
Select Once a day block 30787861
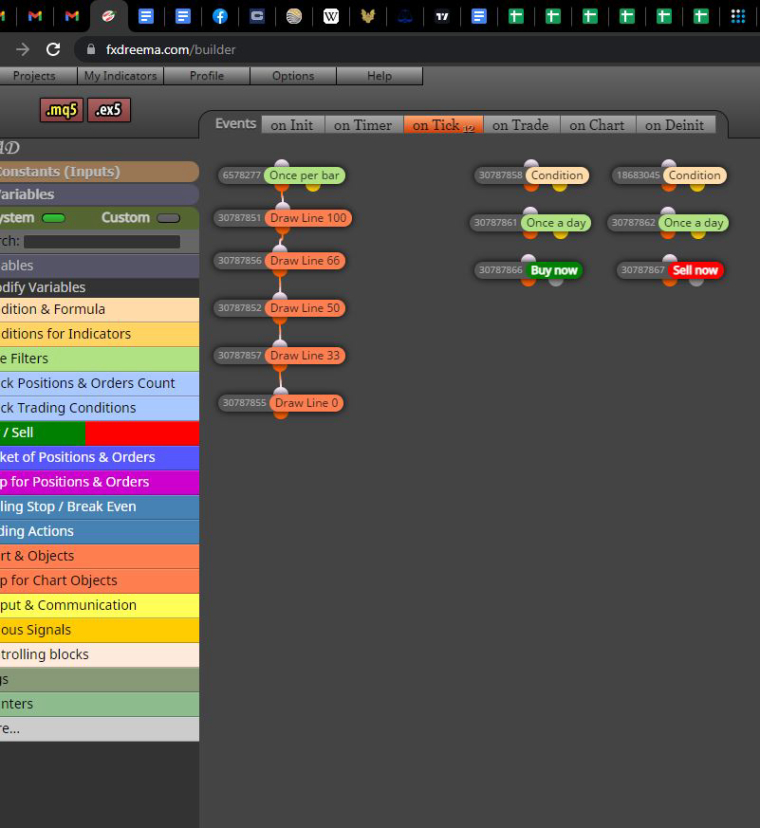coord(556,223)
